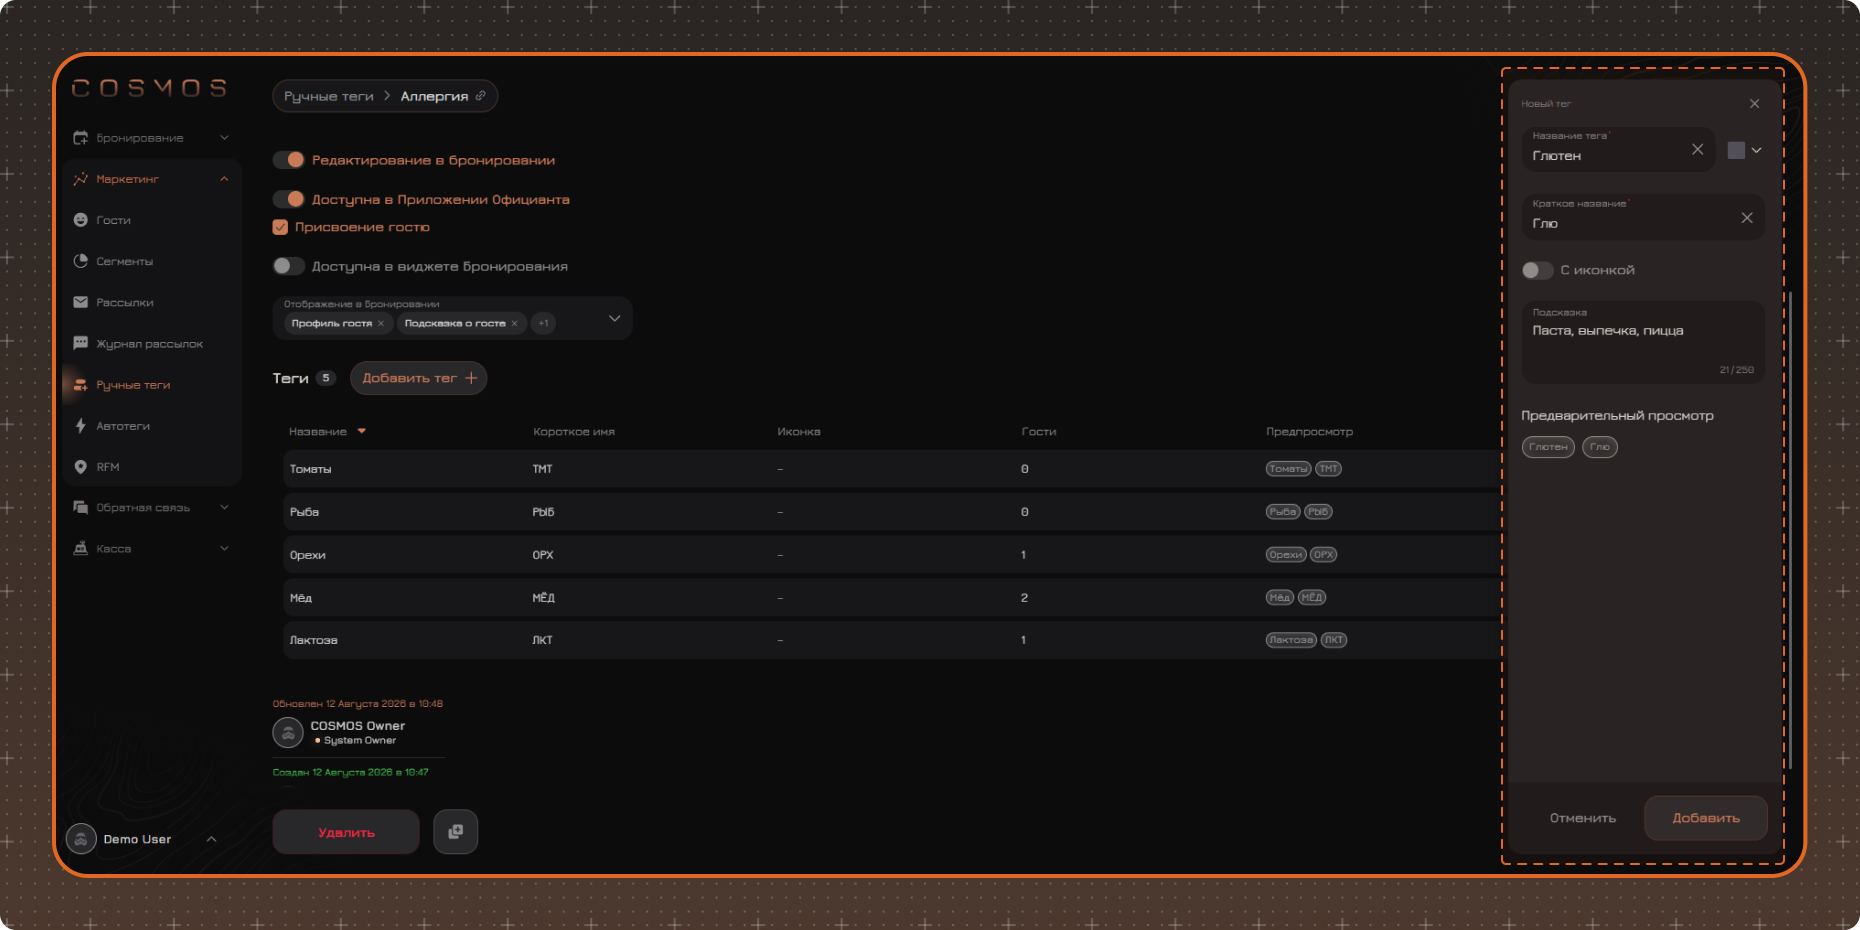The image size is (1860, 930).
Task: Open Рассылки envelope icon
Action: click(x=81, y=302)
